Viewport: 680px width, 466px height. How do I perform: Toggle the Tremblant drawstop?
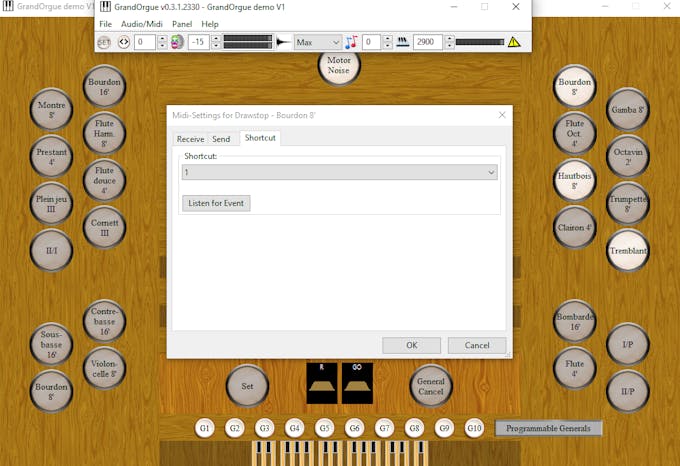(x=628, y=251)
